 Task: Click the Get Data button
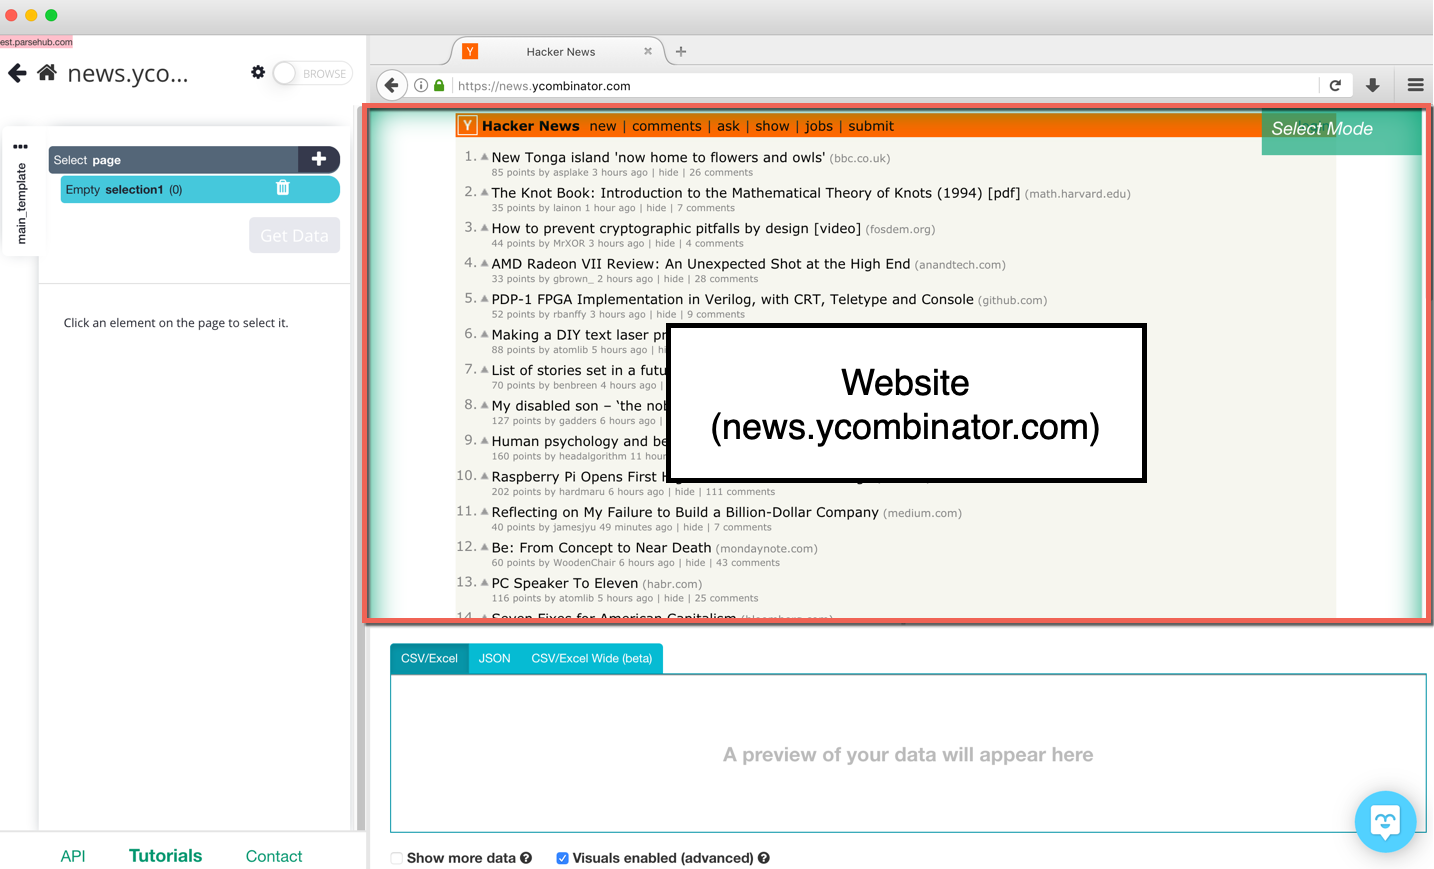[x=294, y=235]
